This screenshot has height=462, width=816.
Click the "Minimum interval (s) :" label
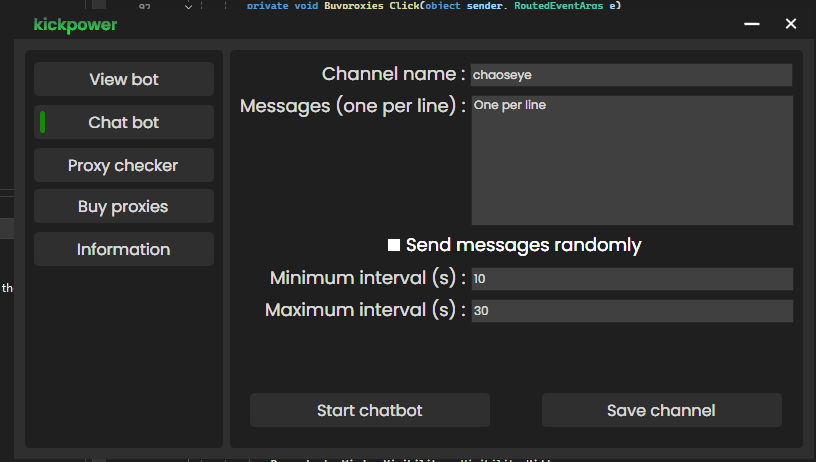click(x=368, y=278)
